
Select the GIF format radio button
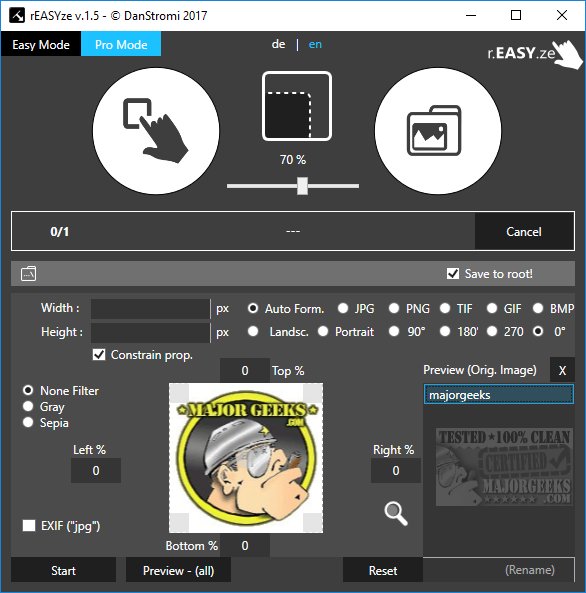tap(492, 308)
